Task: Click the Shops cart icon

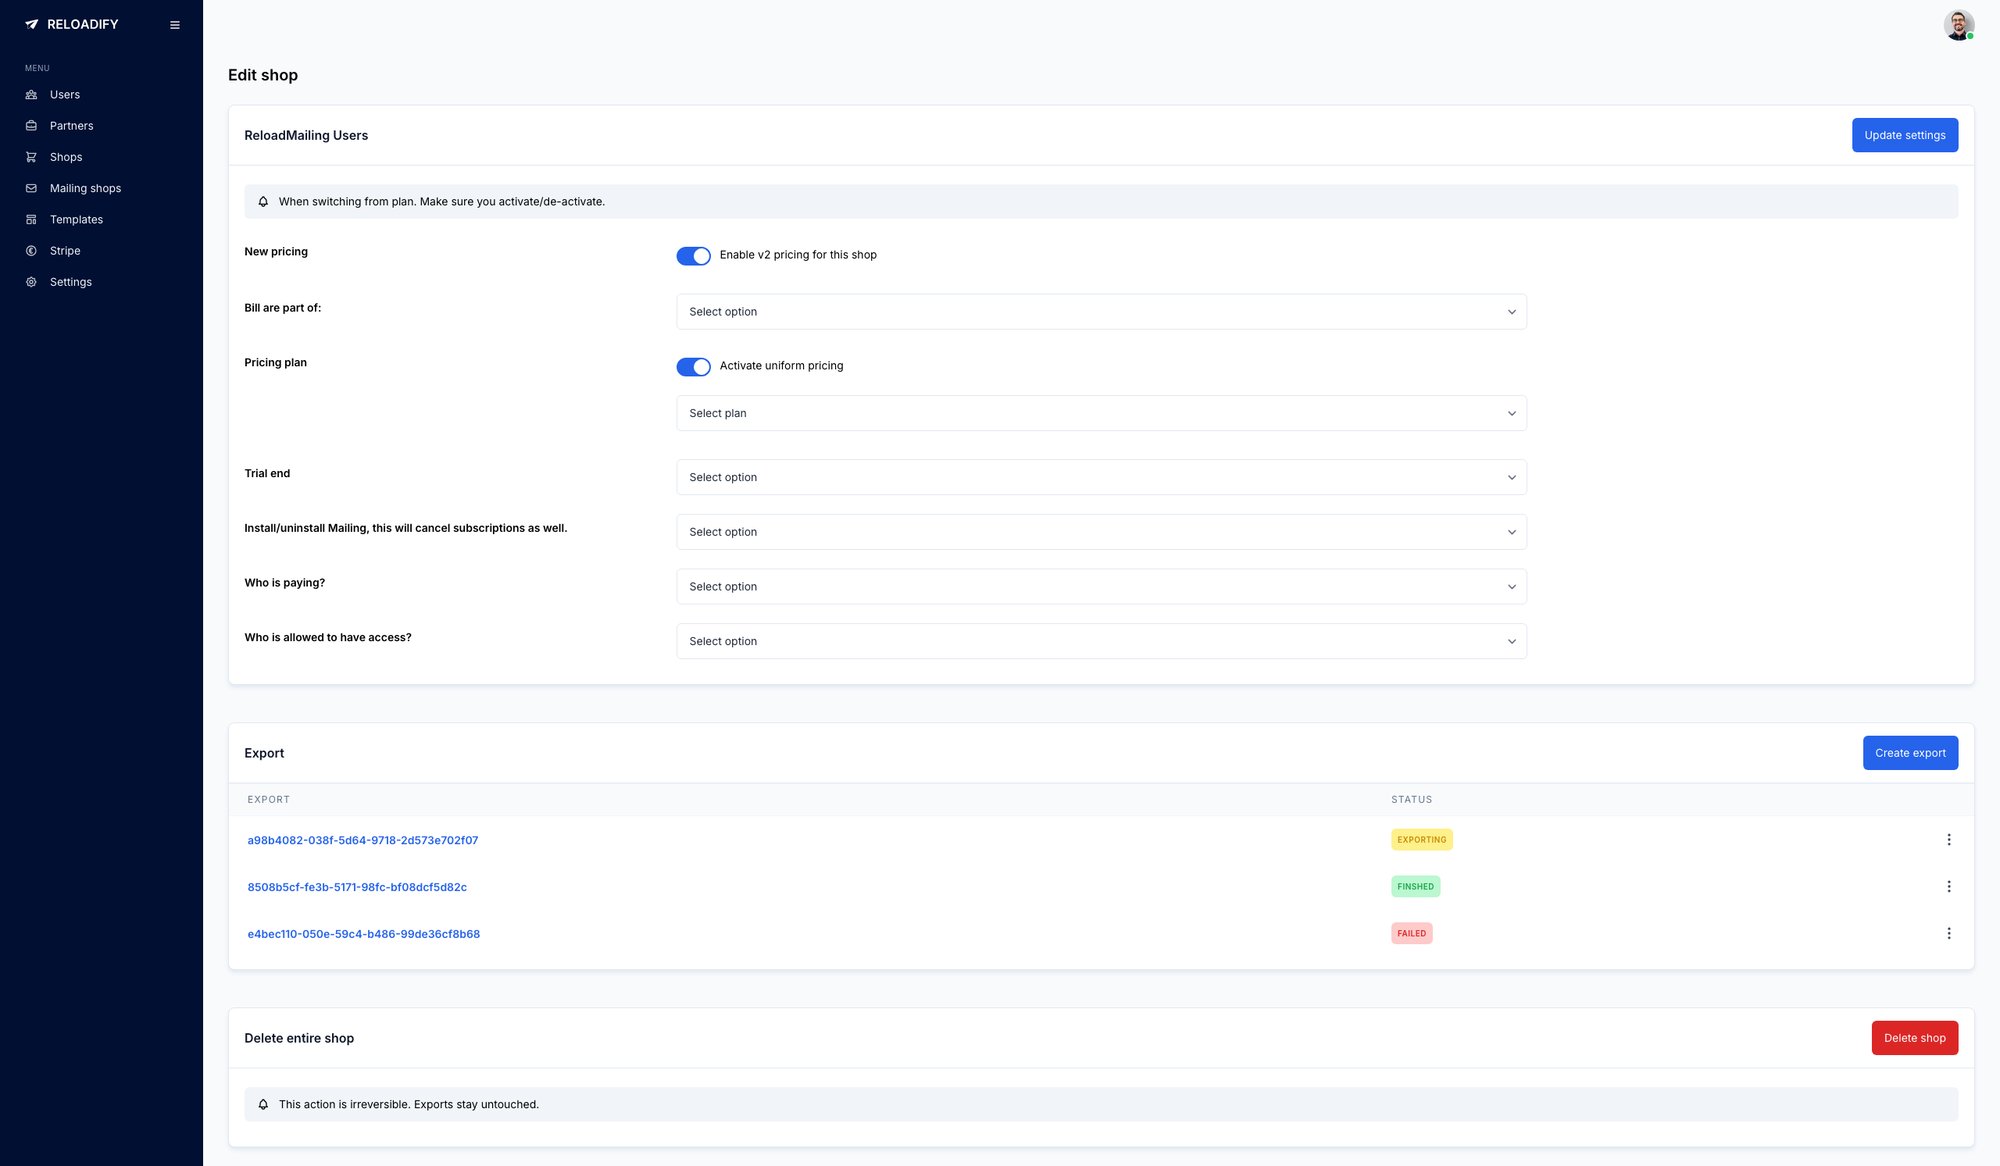Action: pos(32,157)
